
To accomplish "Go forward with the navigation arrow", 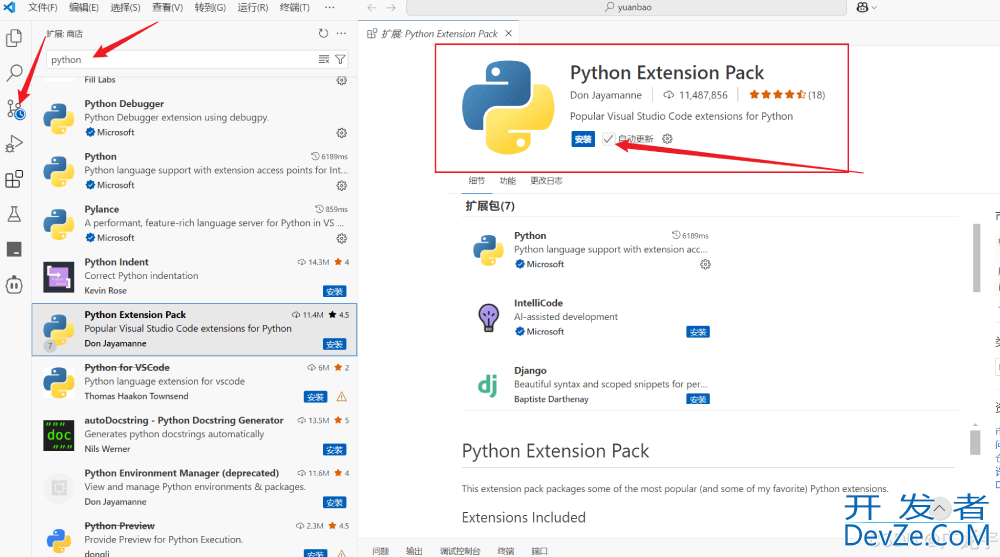I will click(391, 7).
